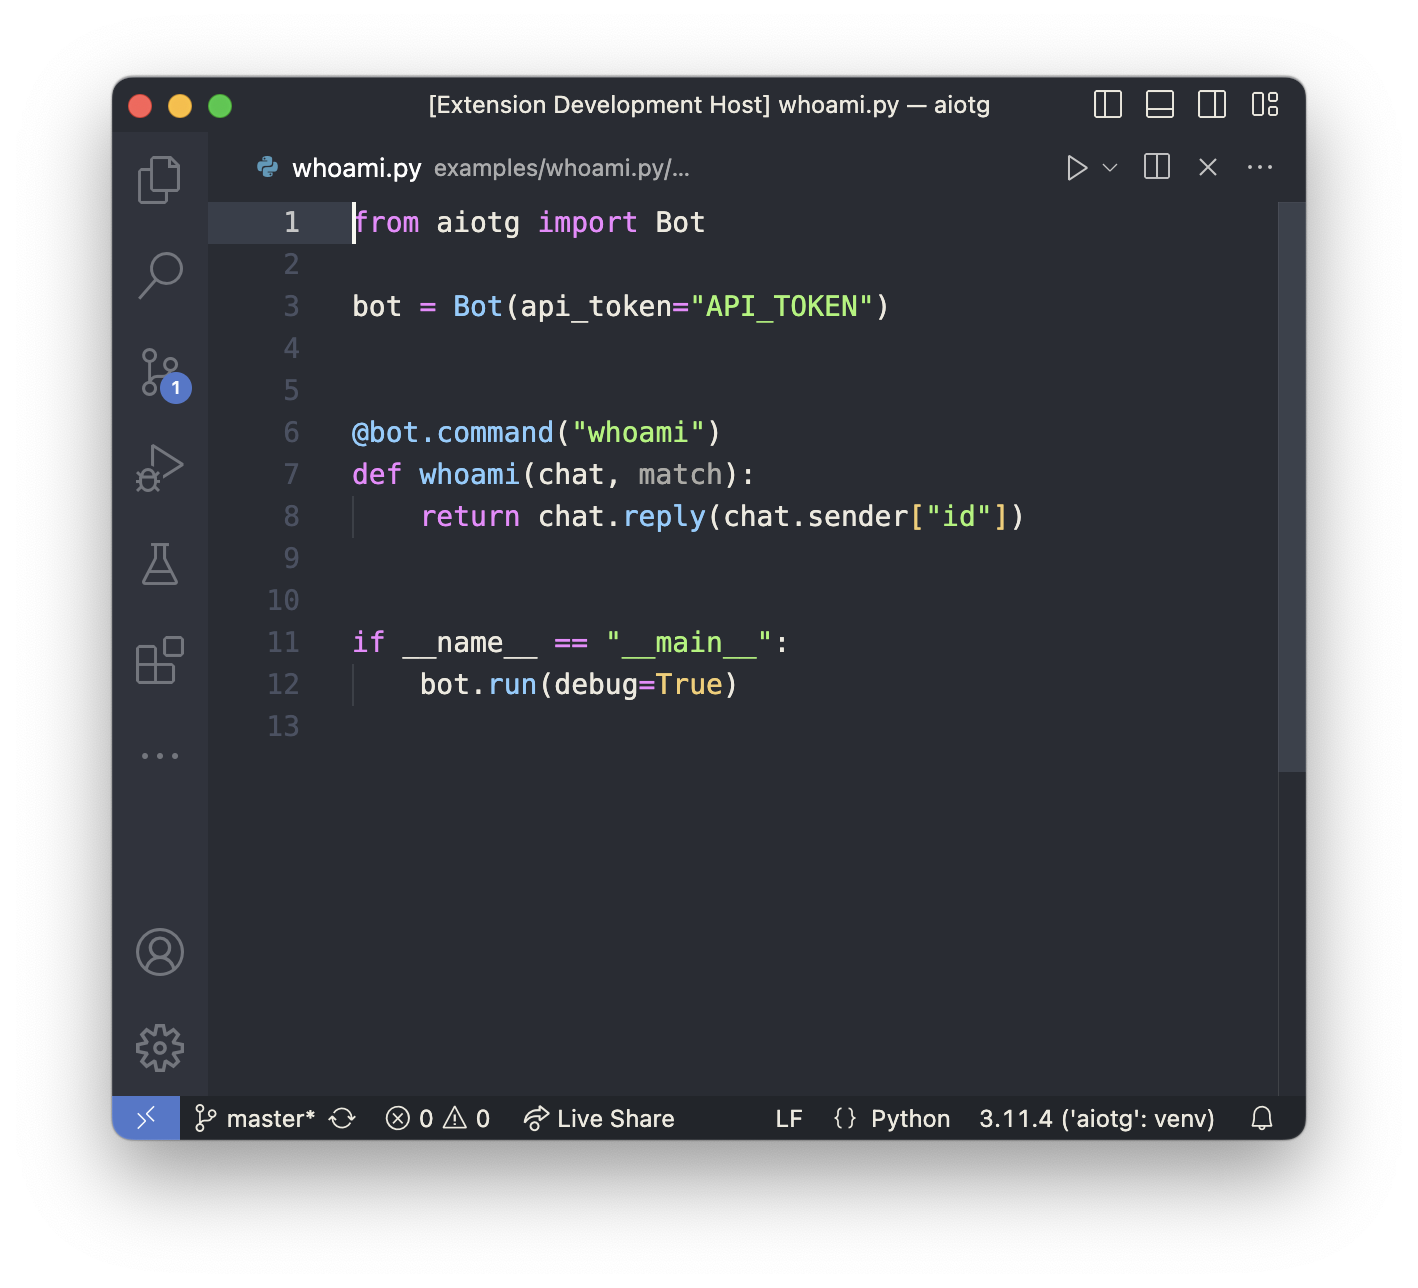
Task: Click the language status curly braces icon
Action: pyautogui.click(x=845, y=1118)
